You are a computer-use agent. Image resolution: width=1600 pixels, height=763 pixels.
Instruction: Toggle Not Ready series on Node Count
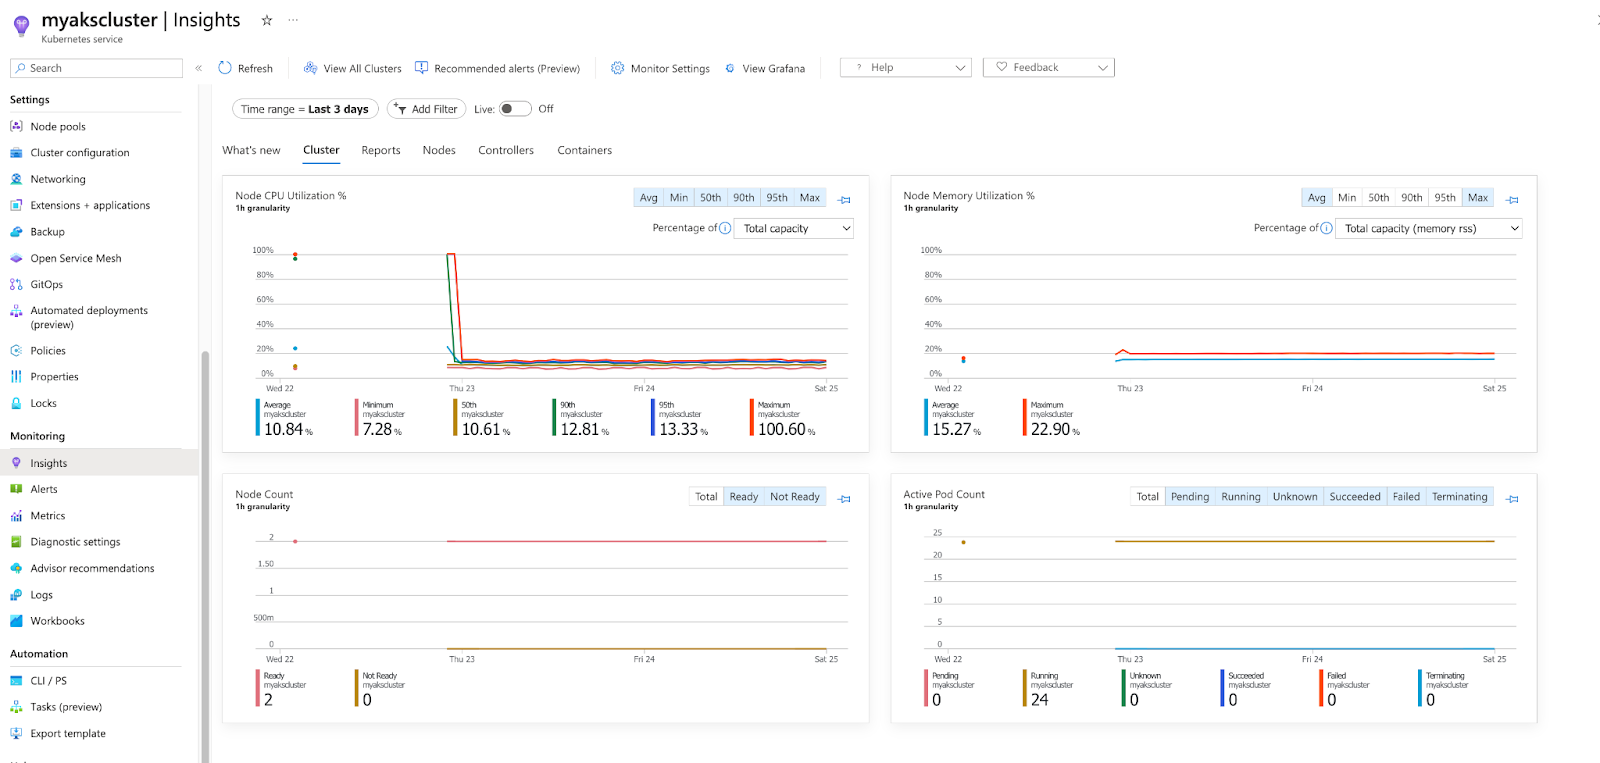coord(795,497)
